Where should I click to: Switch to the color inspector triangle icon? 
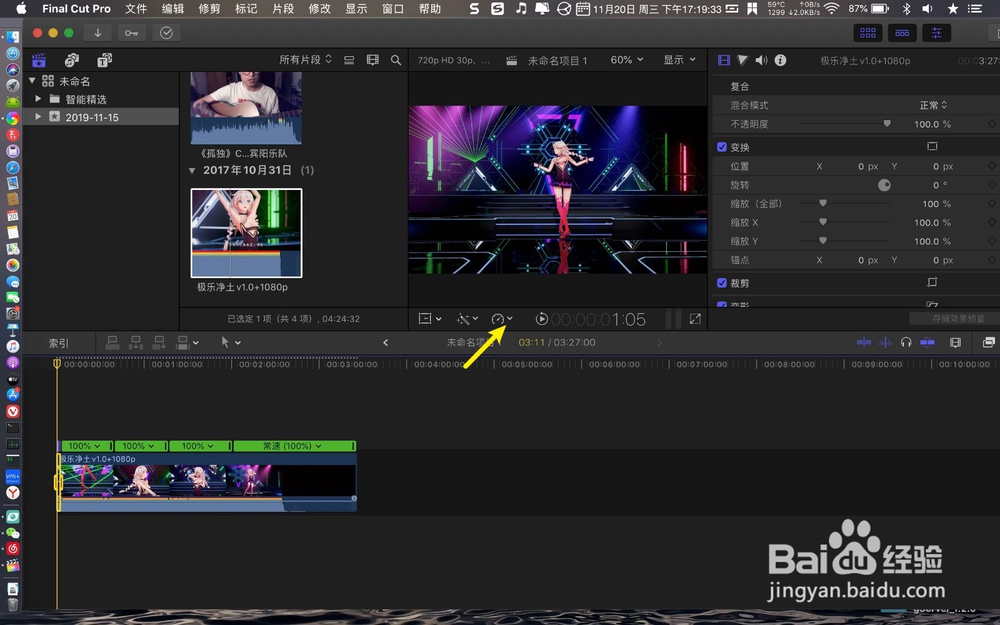[742, 61]
